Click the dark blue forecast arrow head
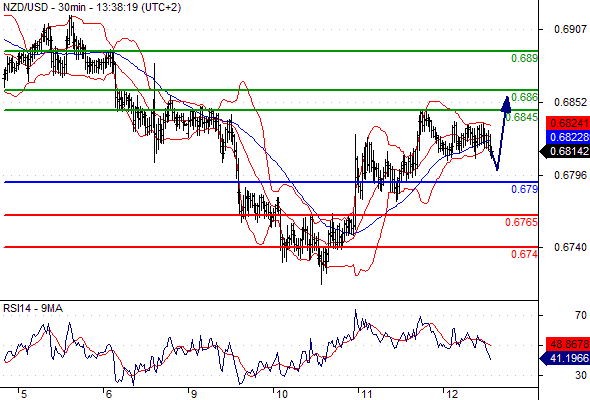 (x=506, y=104)
